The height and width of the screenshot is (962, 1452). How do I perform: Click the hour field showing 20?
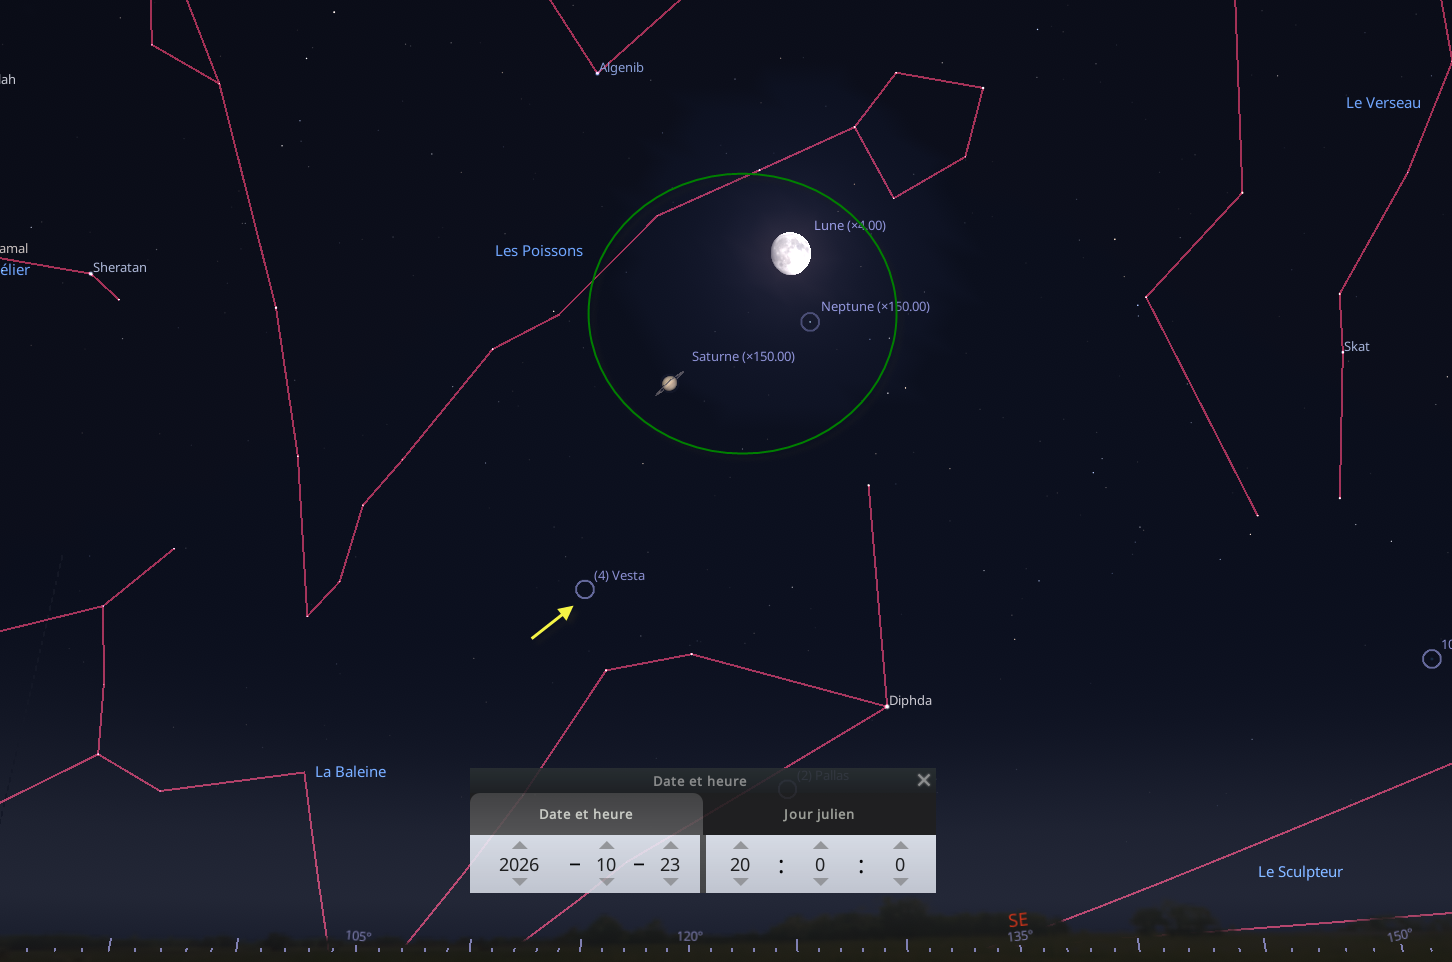(740, 864)
